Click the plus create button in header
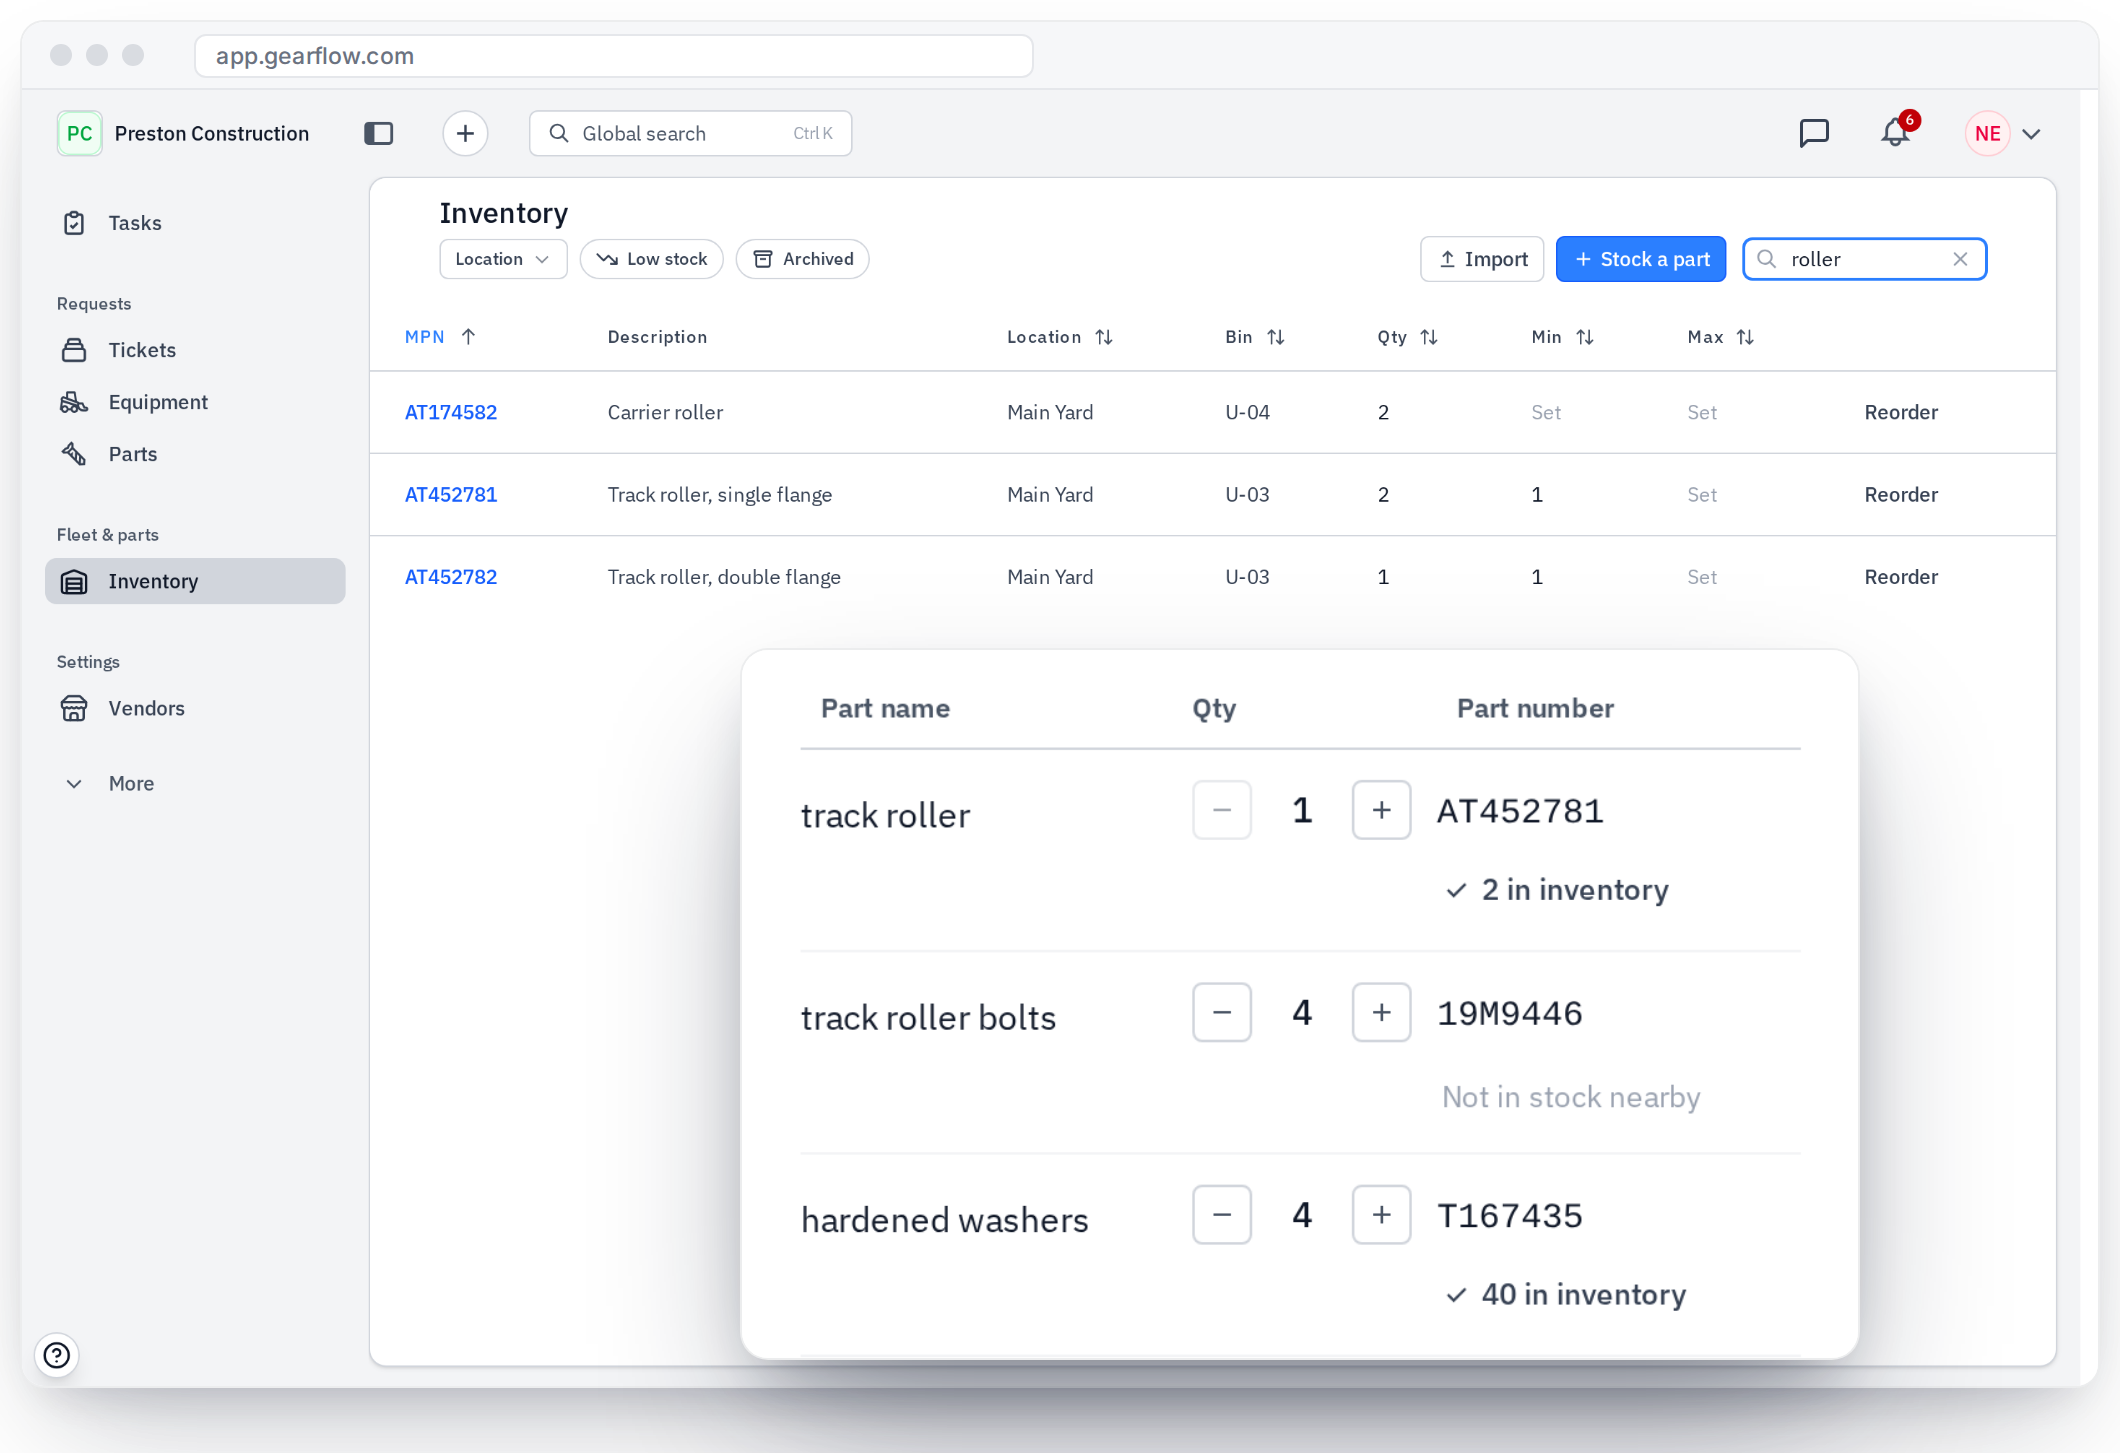Image resolution: width=2120 pixels, height=1453 pixels. coord(465,133)
